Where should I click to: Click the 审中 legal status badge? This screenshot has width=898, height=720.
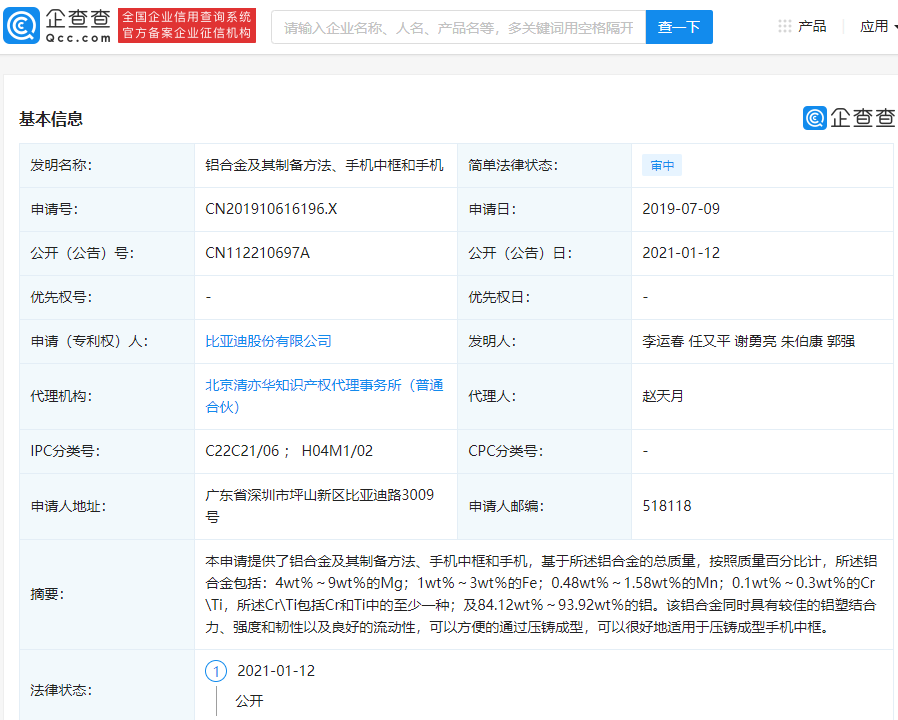[661, 165]
